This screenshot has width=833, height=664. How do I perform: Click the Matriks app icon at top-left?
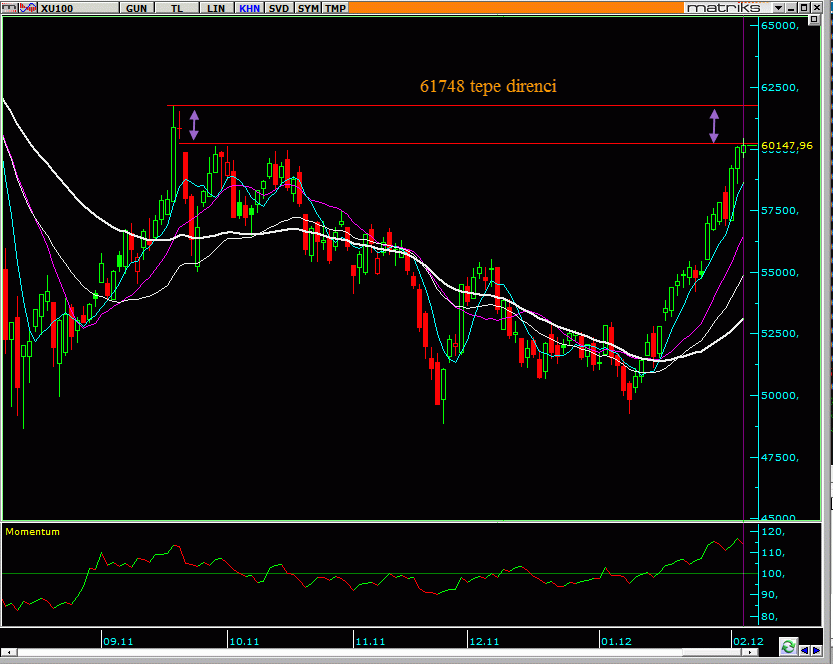(x=7, y=7)
